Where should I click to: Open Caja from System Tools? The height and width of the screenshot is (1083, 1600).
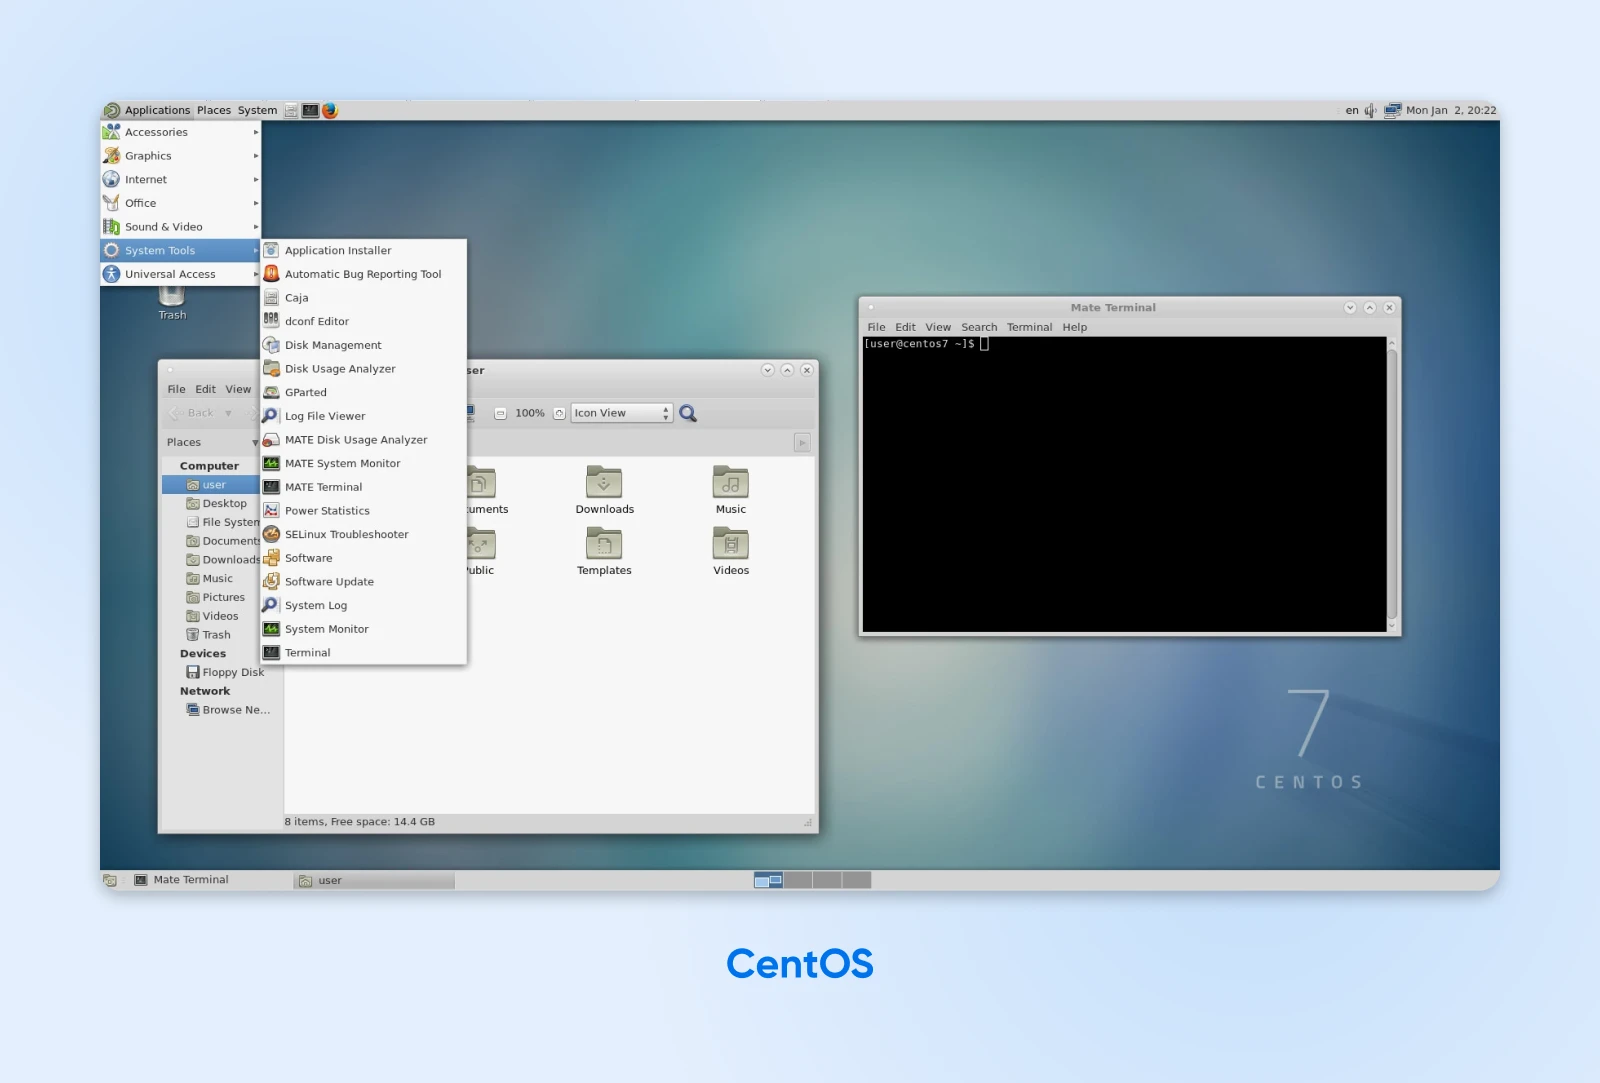[363, 298]
